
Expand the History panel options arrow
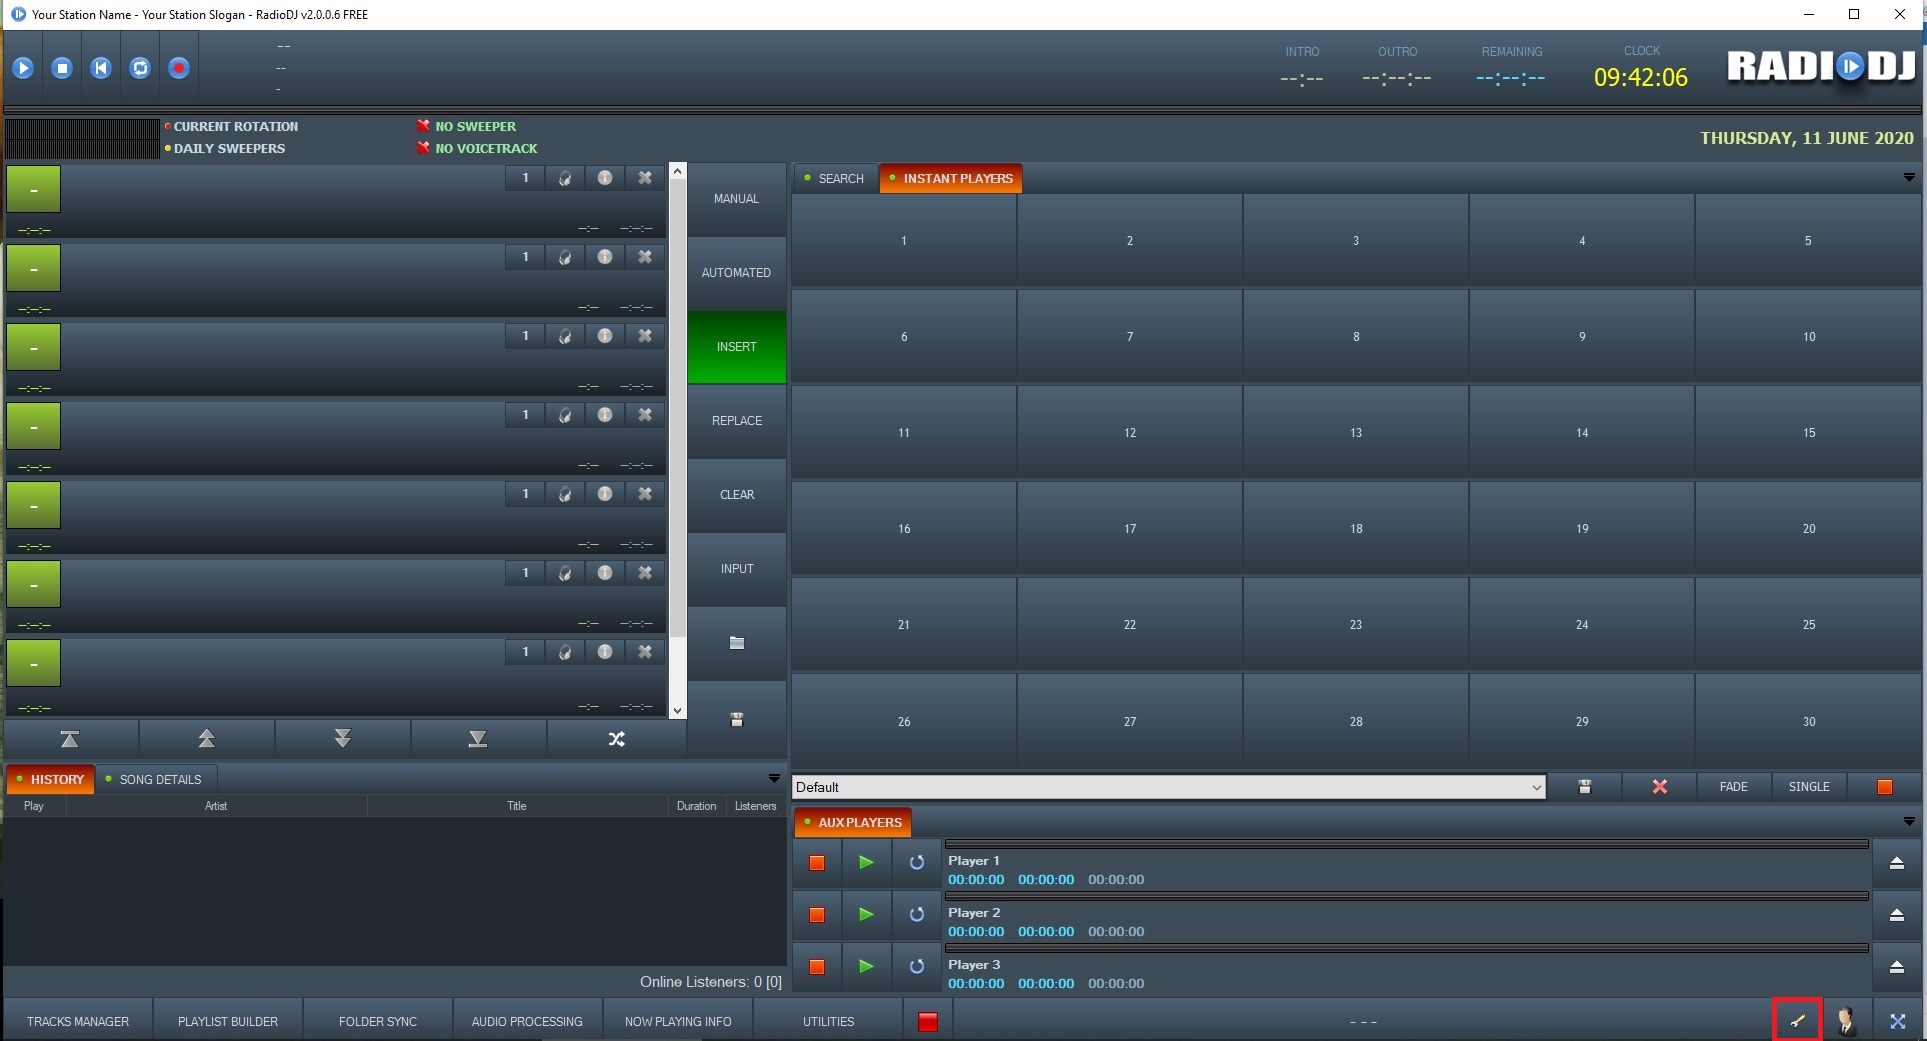pos(773,779)
